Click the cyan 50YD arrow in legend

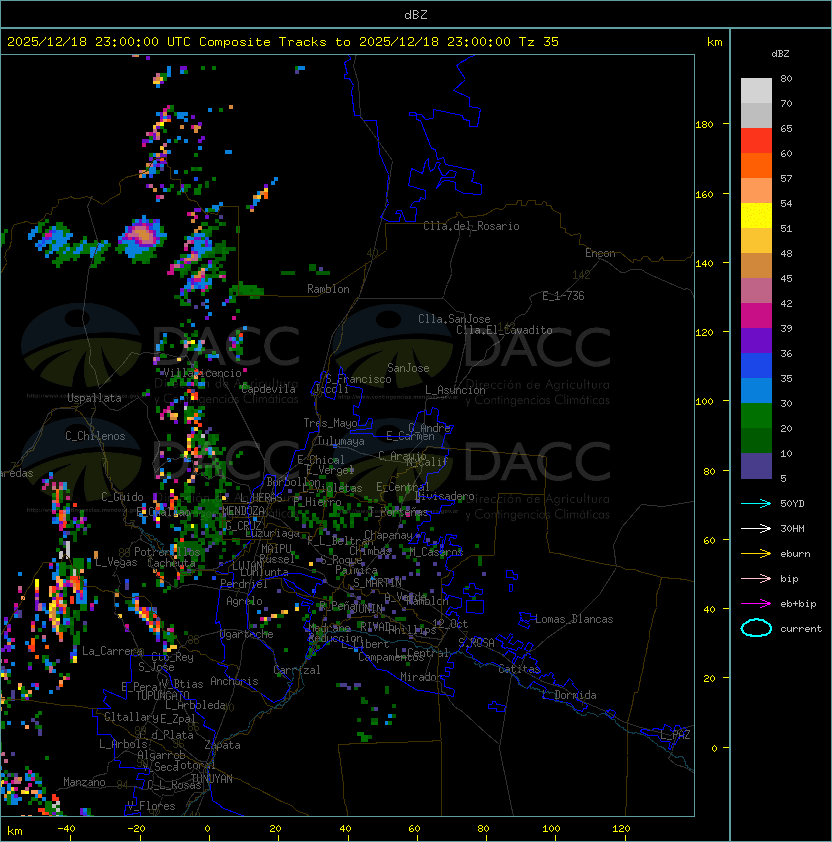click(x=756, y=503)
